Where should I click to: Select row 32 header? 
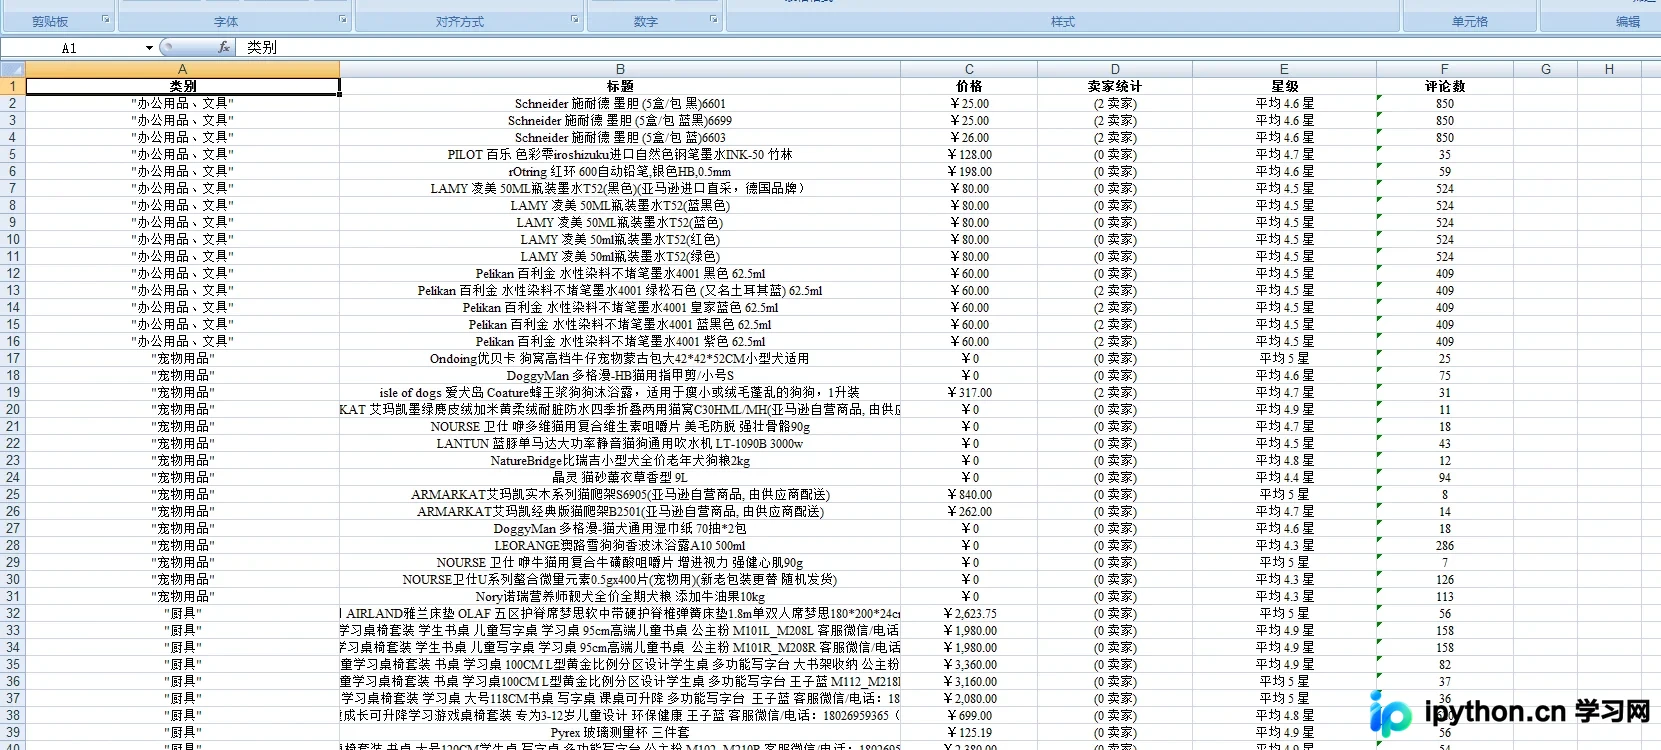pyautogui.click(x=13, y=613)
